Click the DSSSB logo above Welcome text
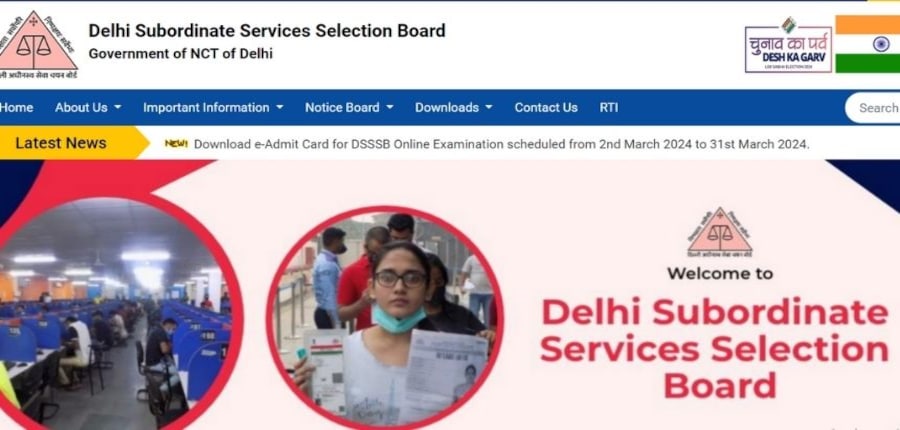Viewport: 900px width, 430px height. click(720, 232)
